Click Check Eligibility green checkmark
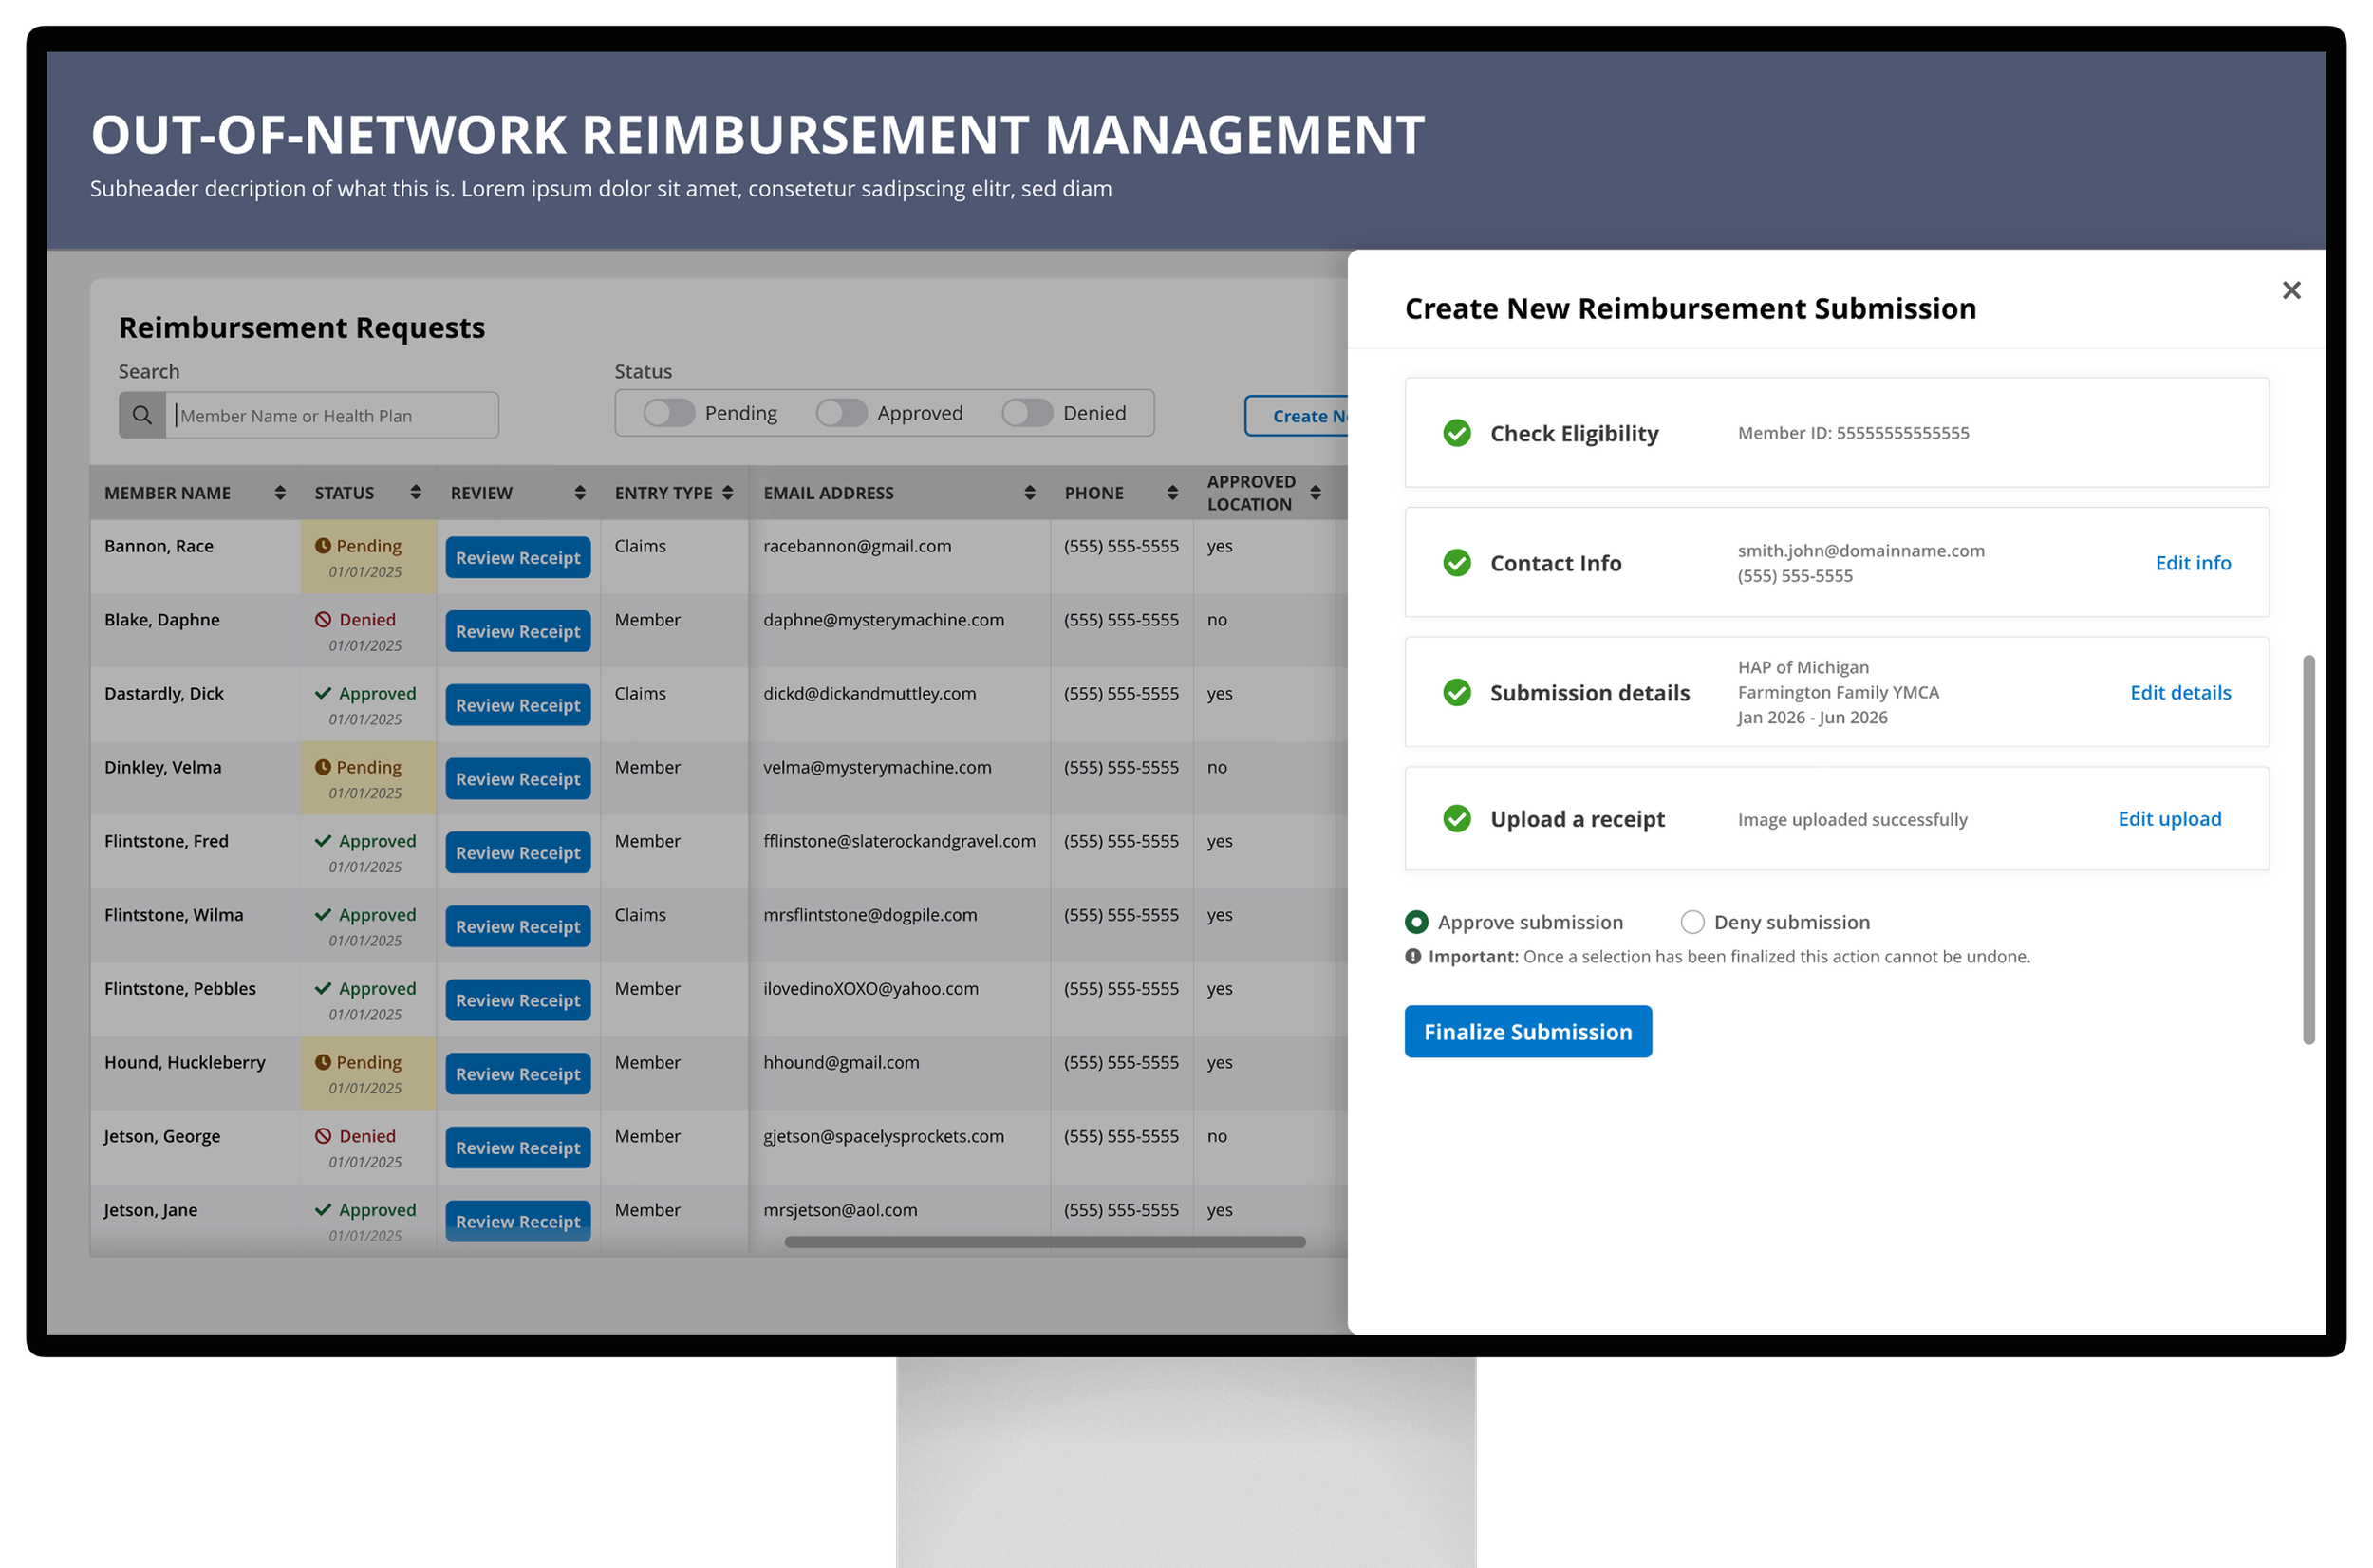2373x1568 pixels. coord(1457,433)
